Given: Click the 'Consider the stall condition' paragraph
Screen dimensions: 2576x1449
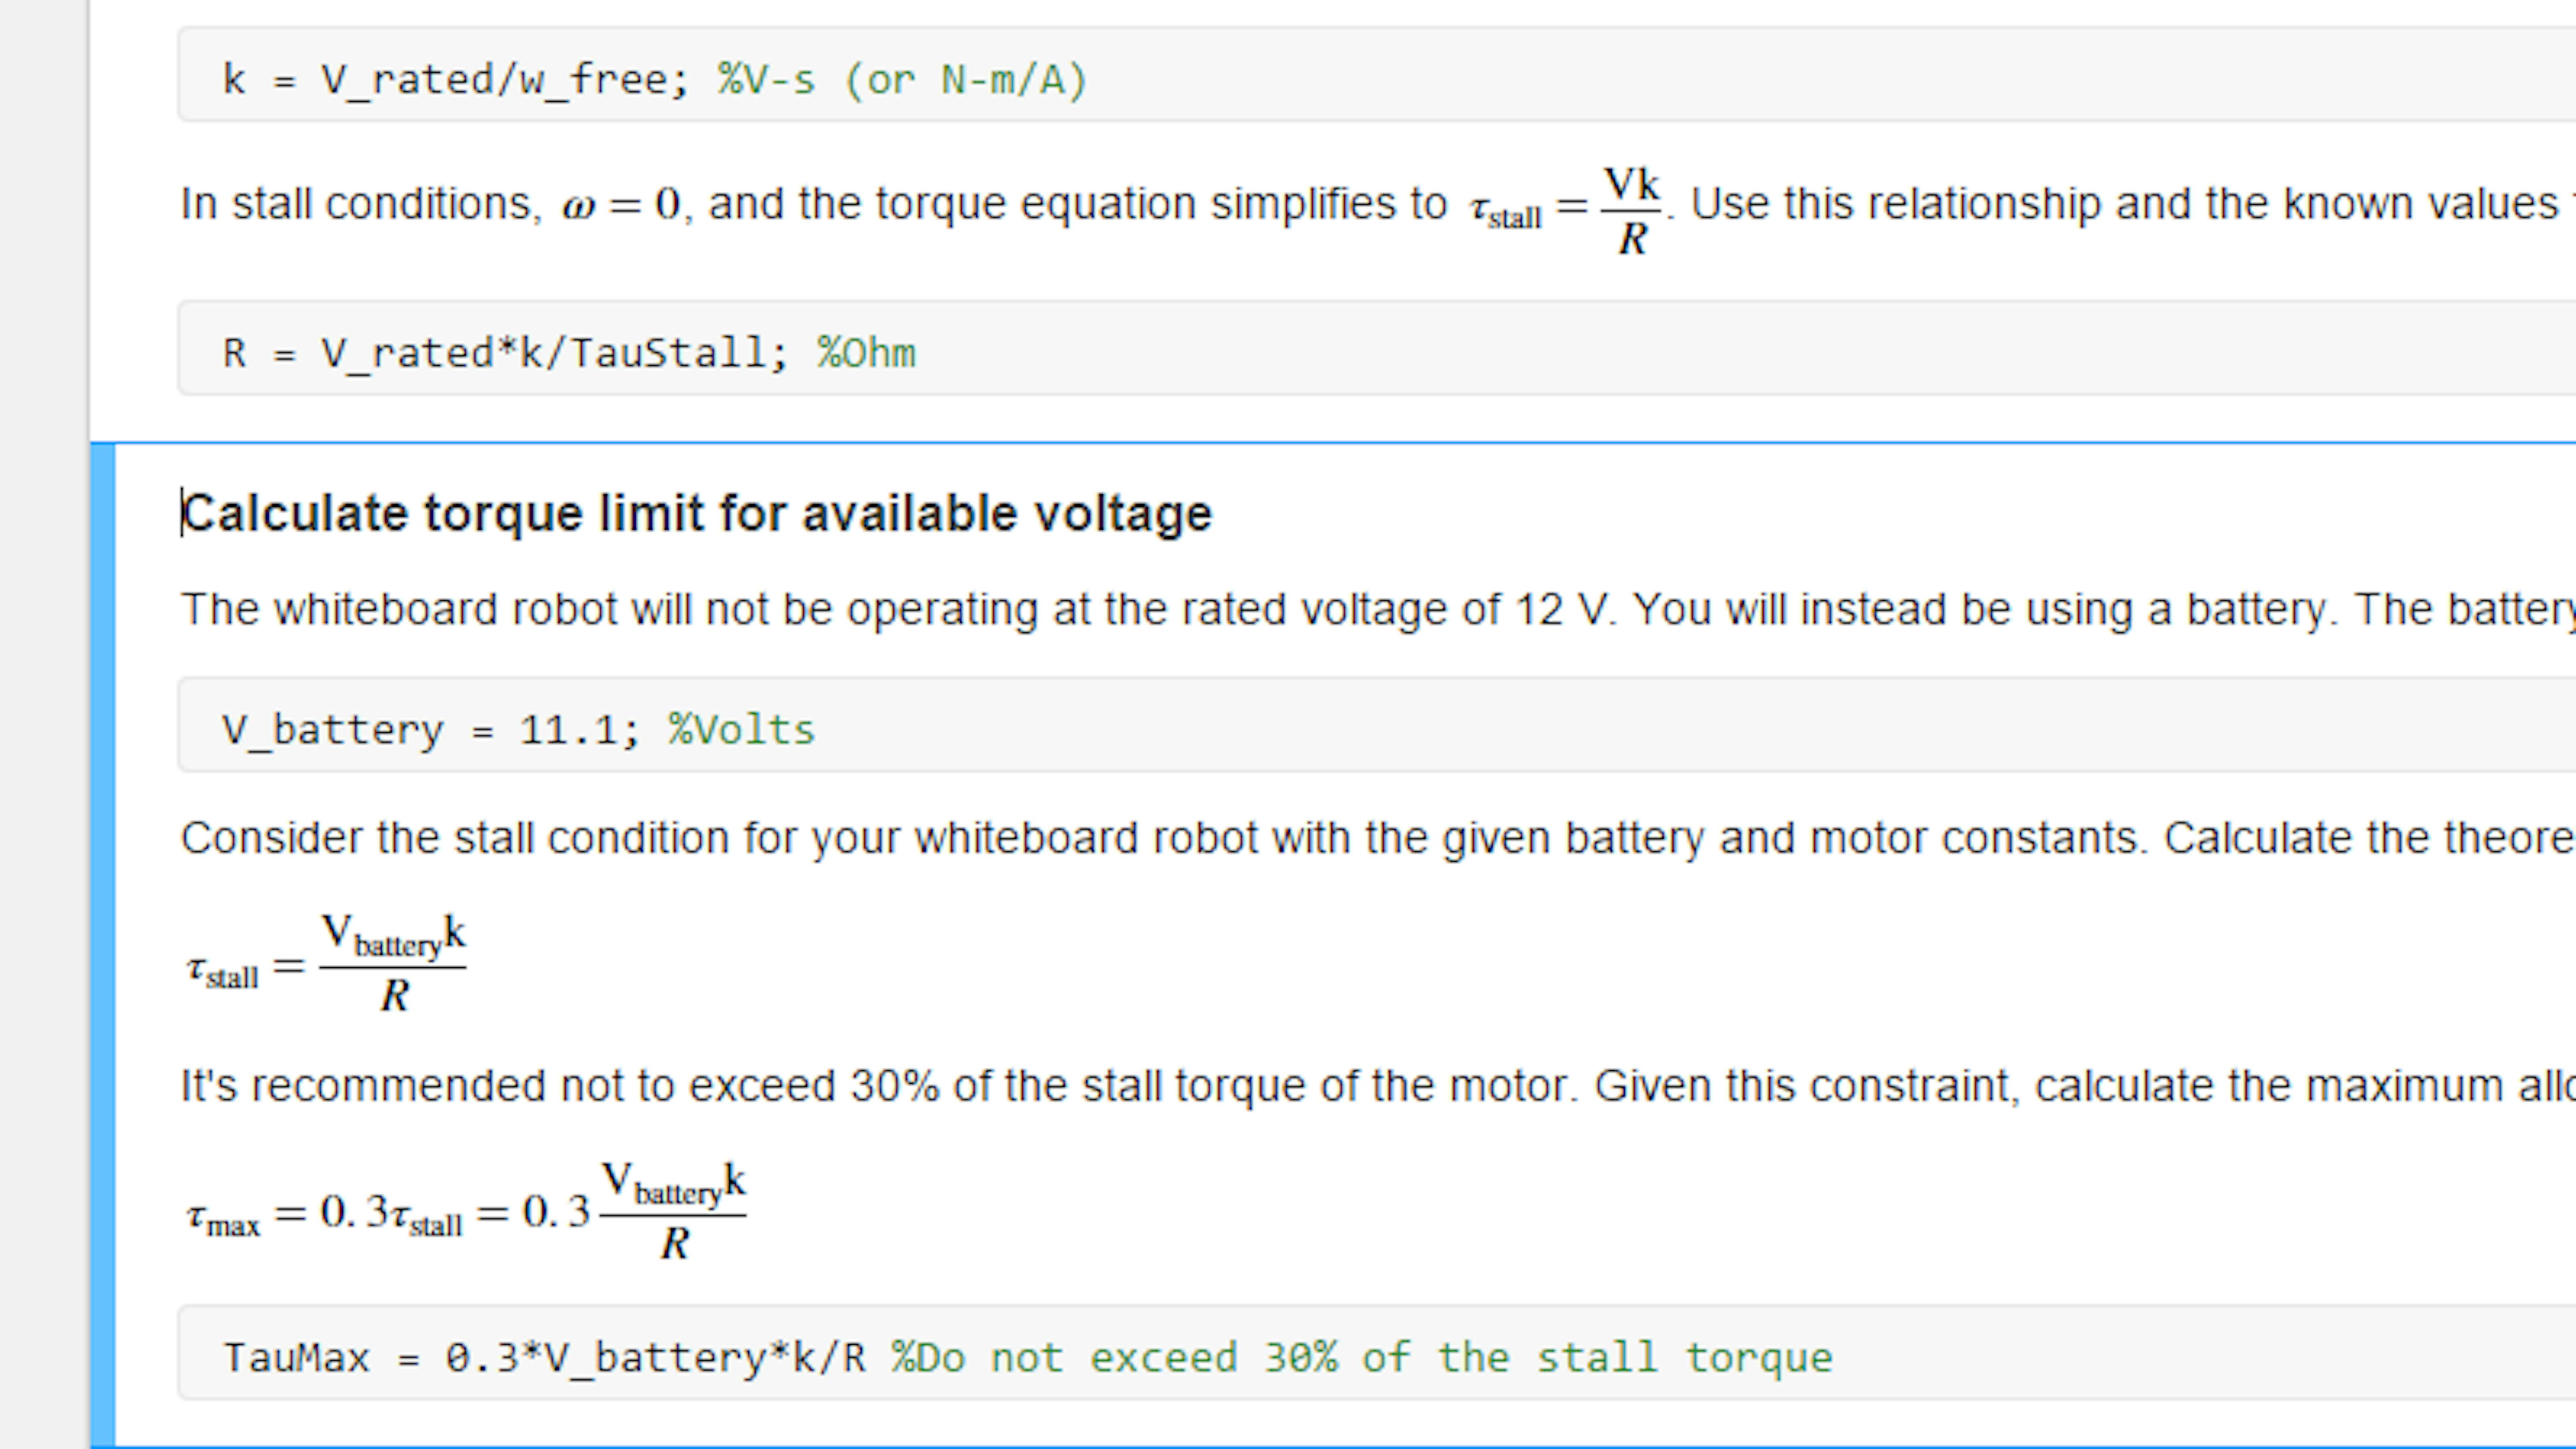Looking at the screenshot, I should 1378,838.
